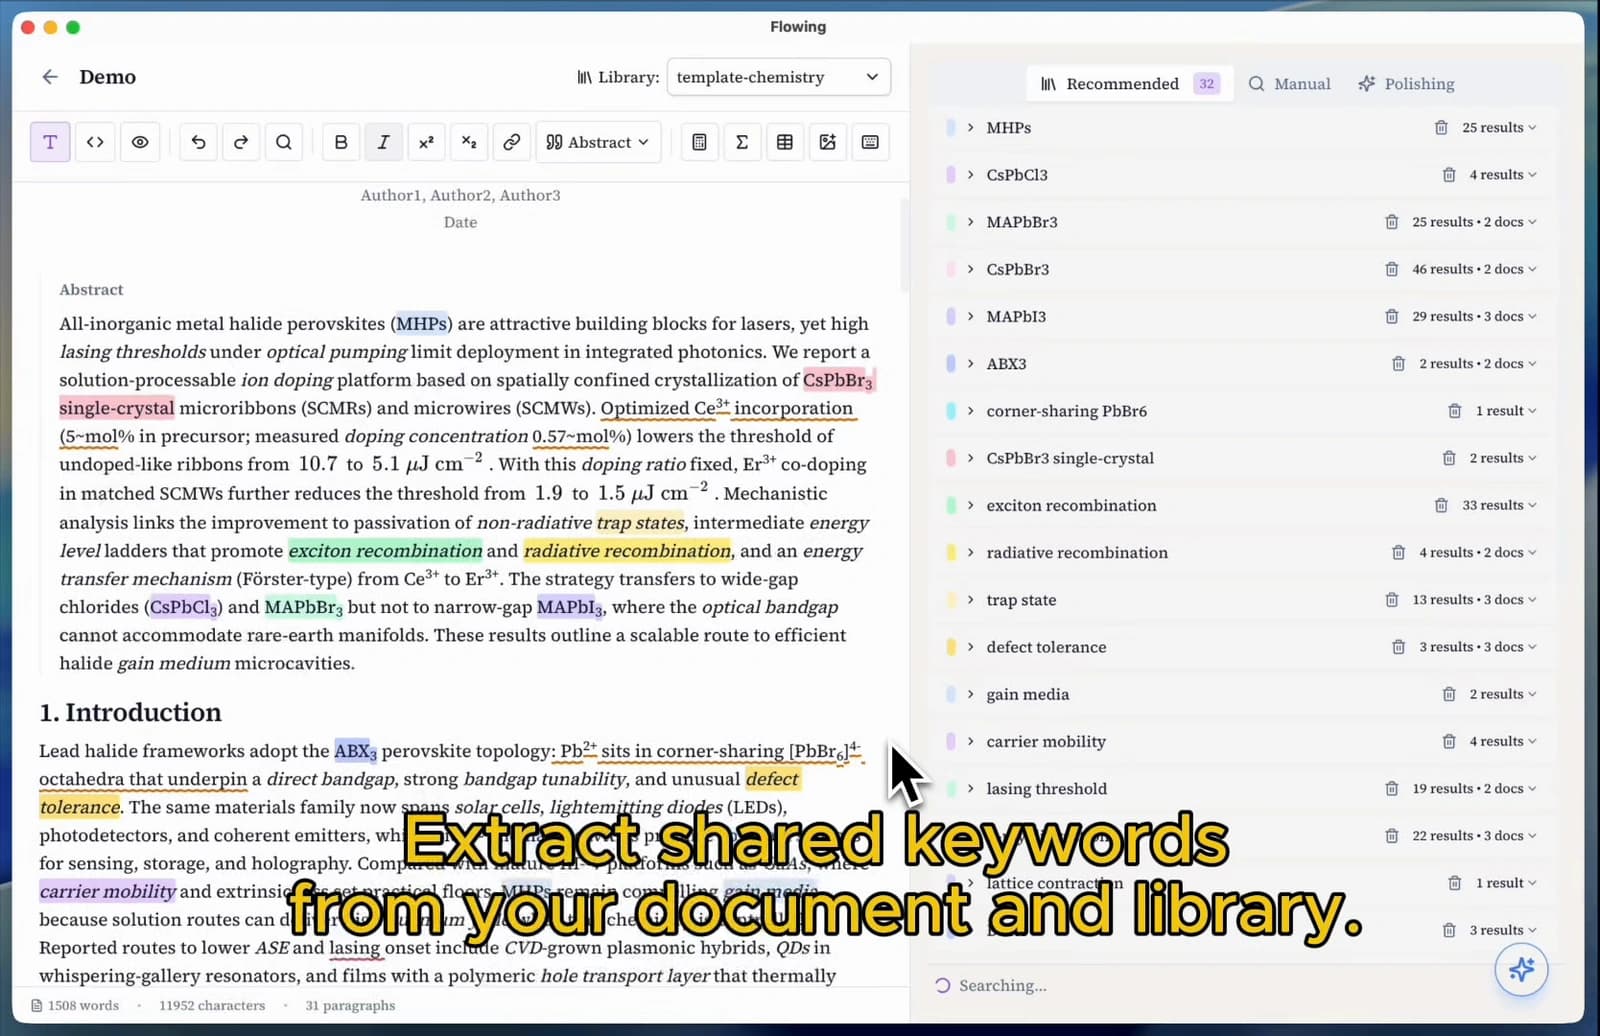Delete the CsPbCl3 keyword
The width and height of the screenshot is (1600, 1036).
1449,174
